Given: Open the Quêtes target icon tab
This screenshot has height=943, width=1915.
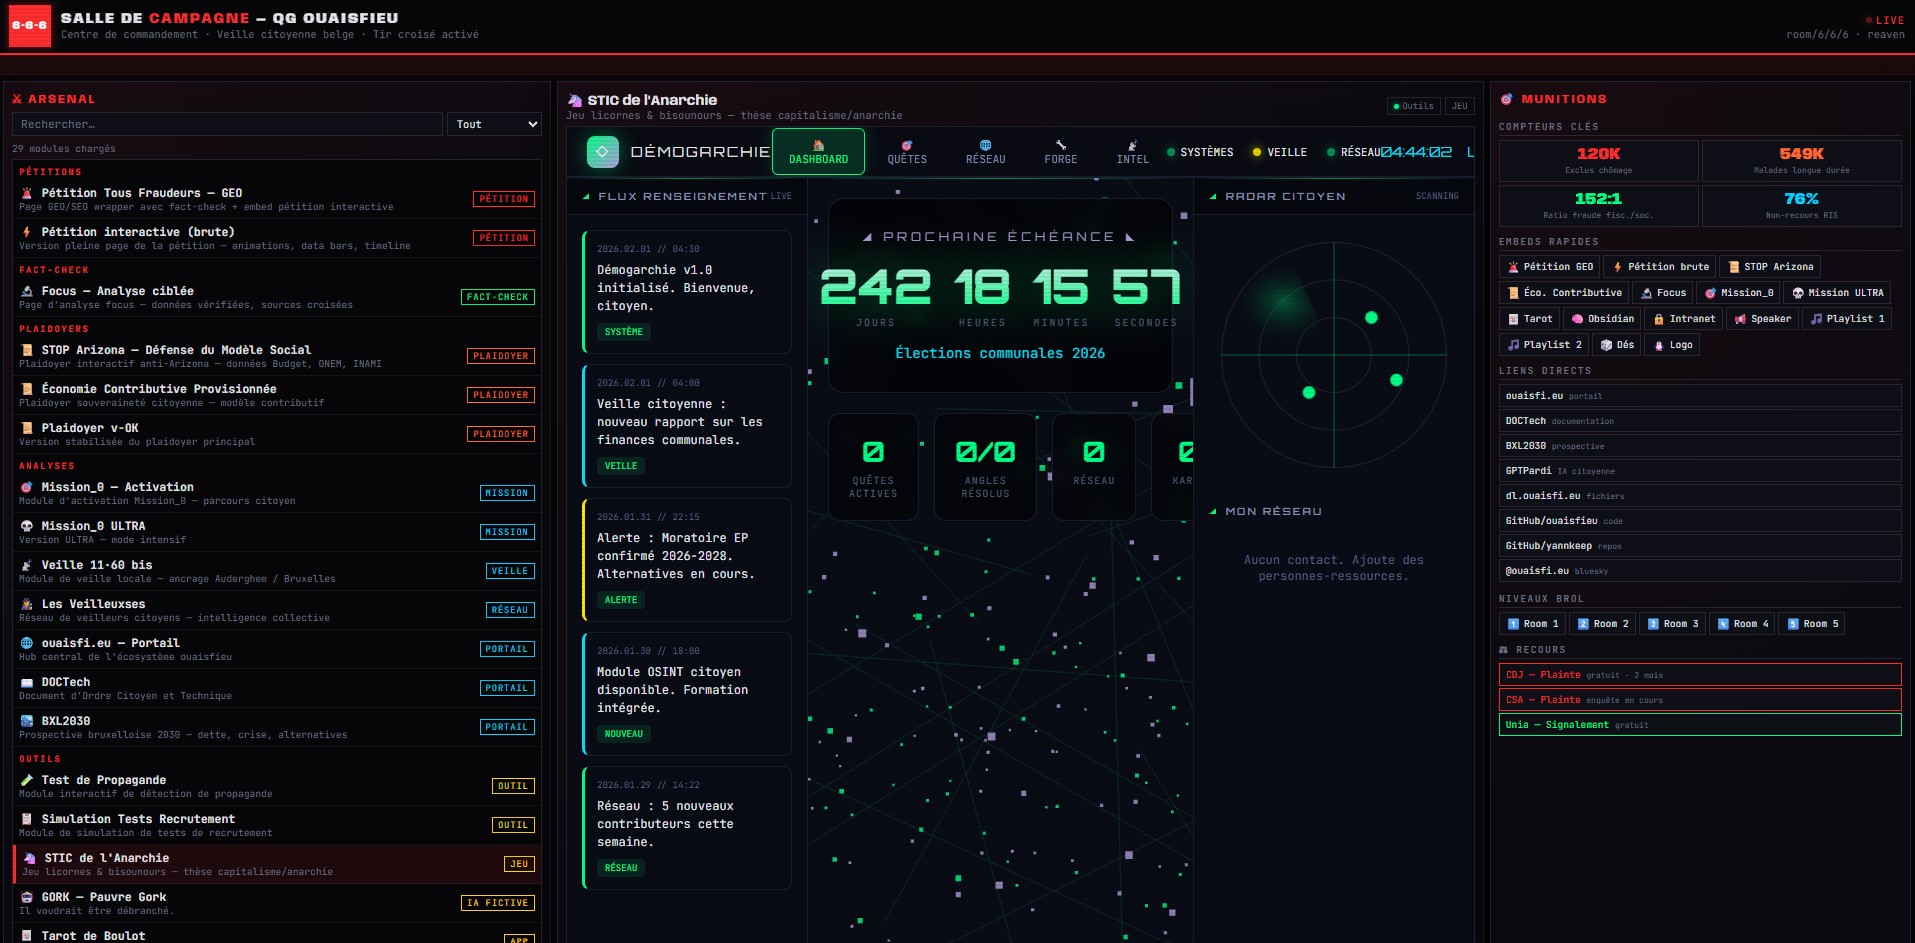Looking at the screenshot, I should click(906, 146).
